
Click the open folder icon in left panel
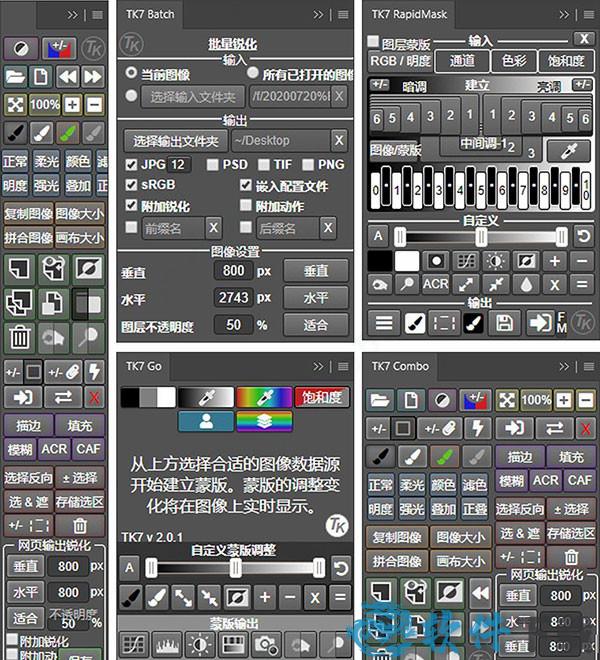(16, 77)
